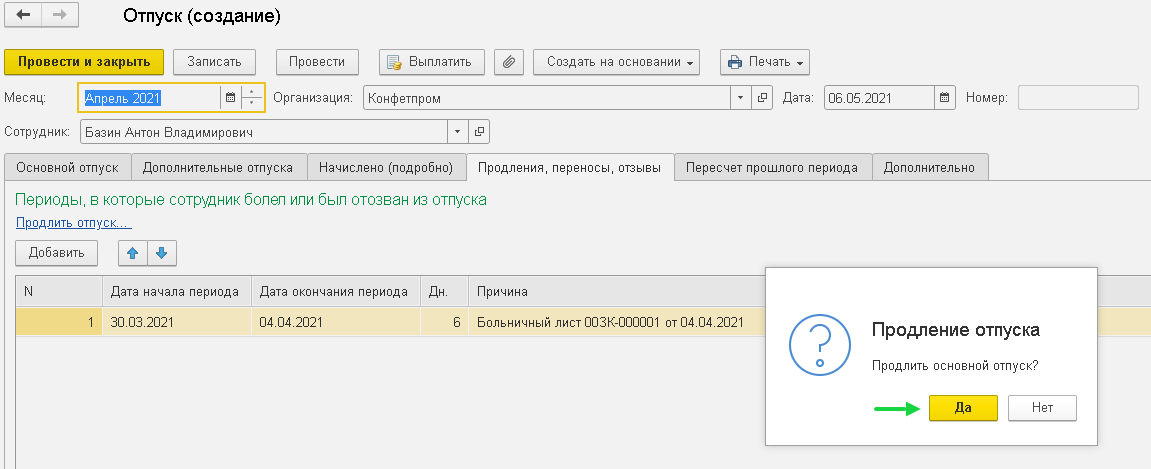Move row down with the down arrow
This screenshot has height=469, width=1151.
[x=161, y=253]
